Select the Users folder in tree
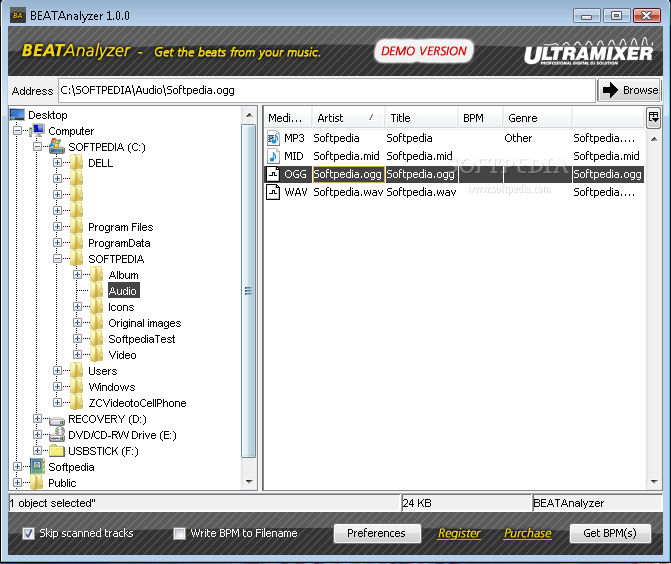The height and width of the screenshot is (564, 671). [103, 371]
